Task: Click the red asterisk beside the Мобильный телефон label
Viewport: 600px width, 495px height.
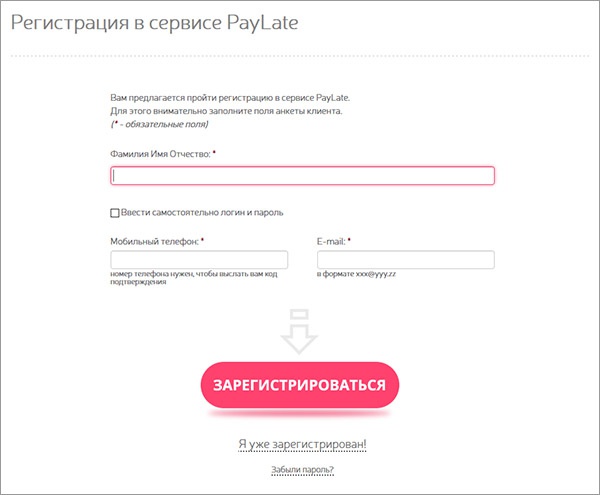Action: click(202, 241)
